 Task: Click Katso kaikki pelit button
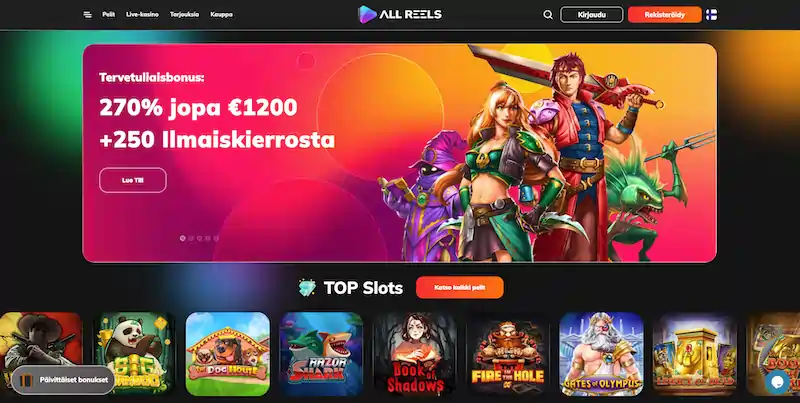click(460, 288)
